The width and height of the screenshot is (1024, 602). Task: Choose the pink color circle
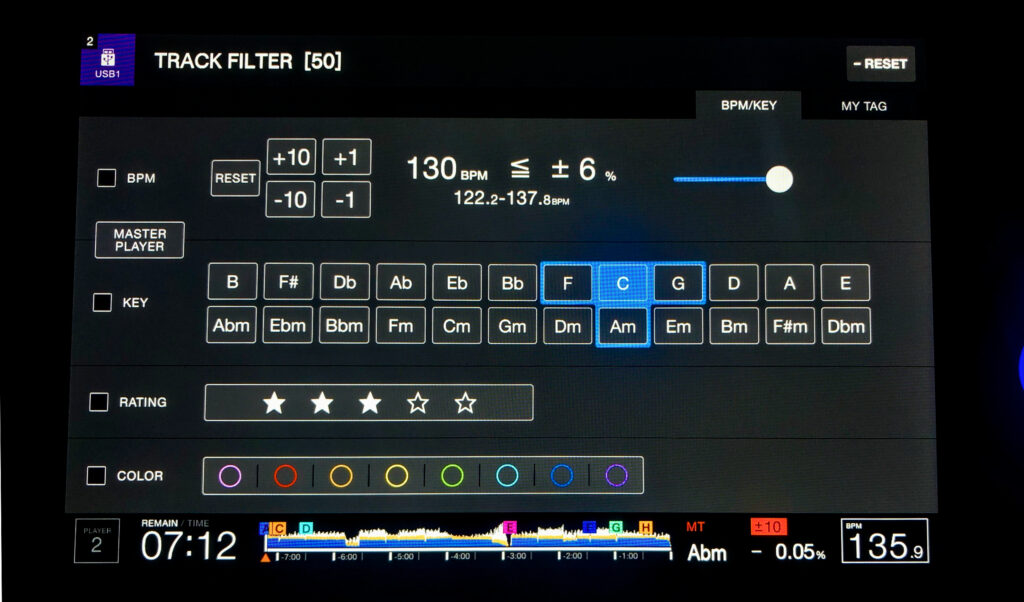point(230,476)
